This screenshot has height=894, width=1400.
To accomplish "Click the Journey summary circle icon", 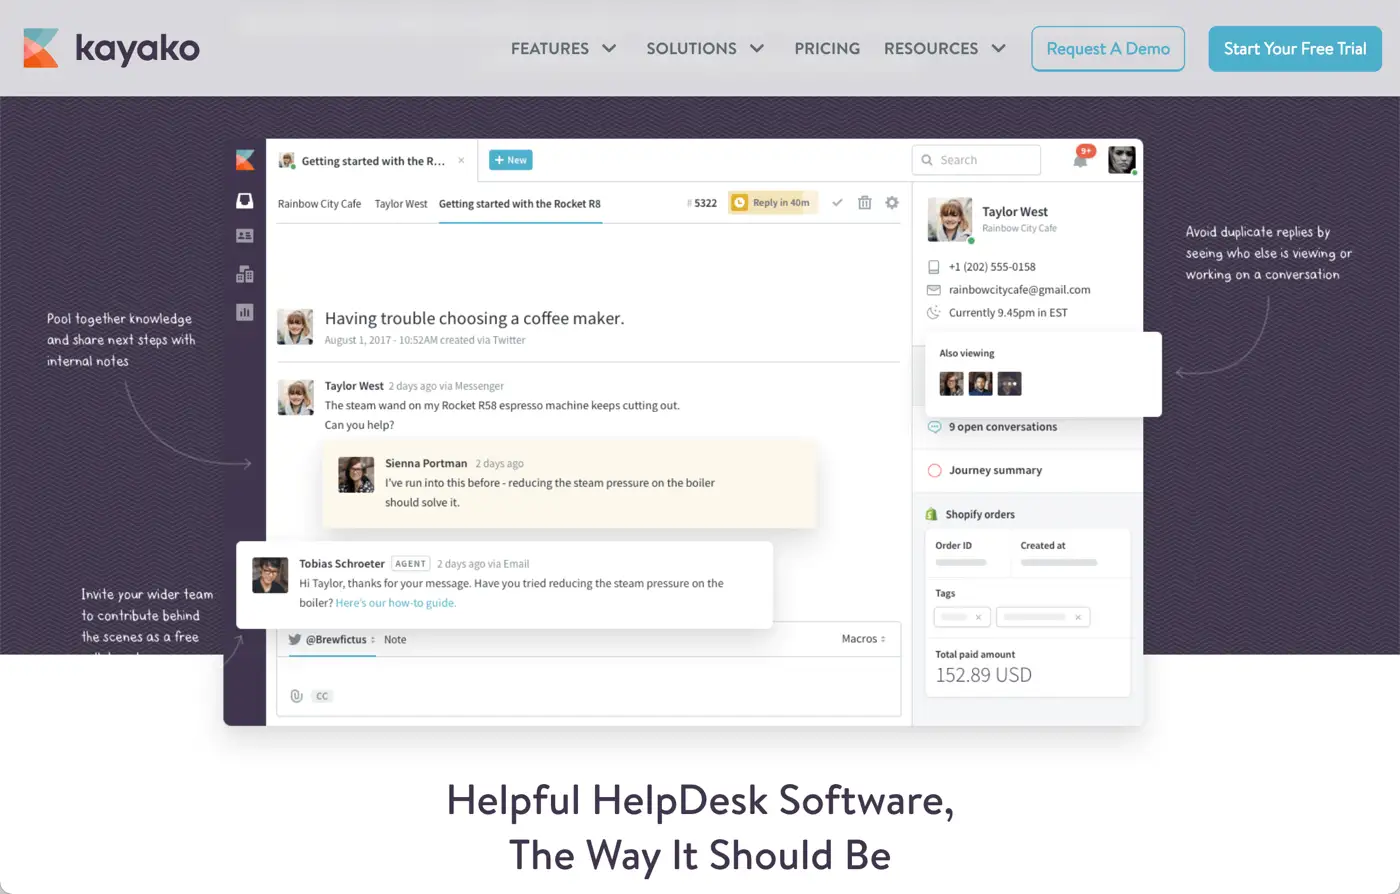I will (x=935, y=470).
